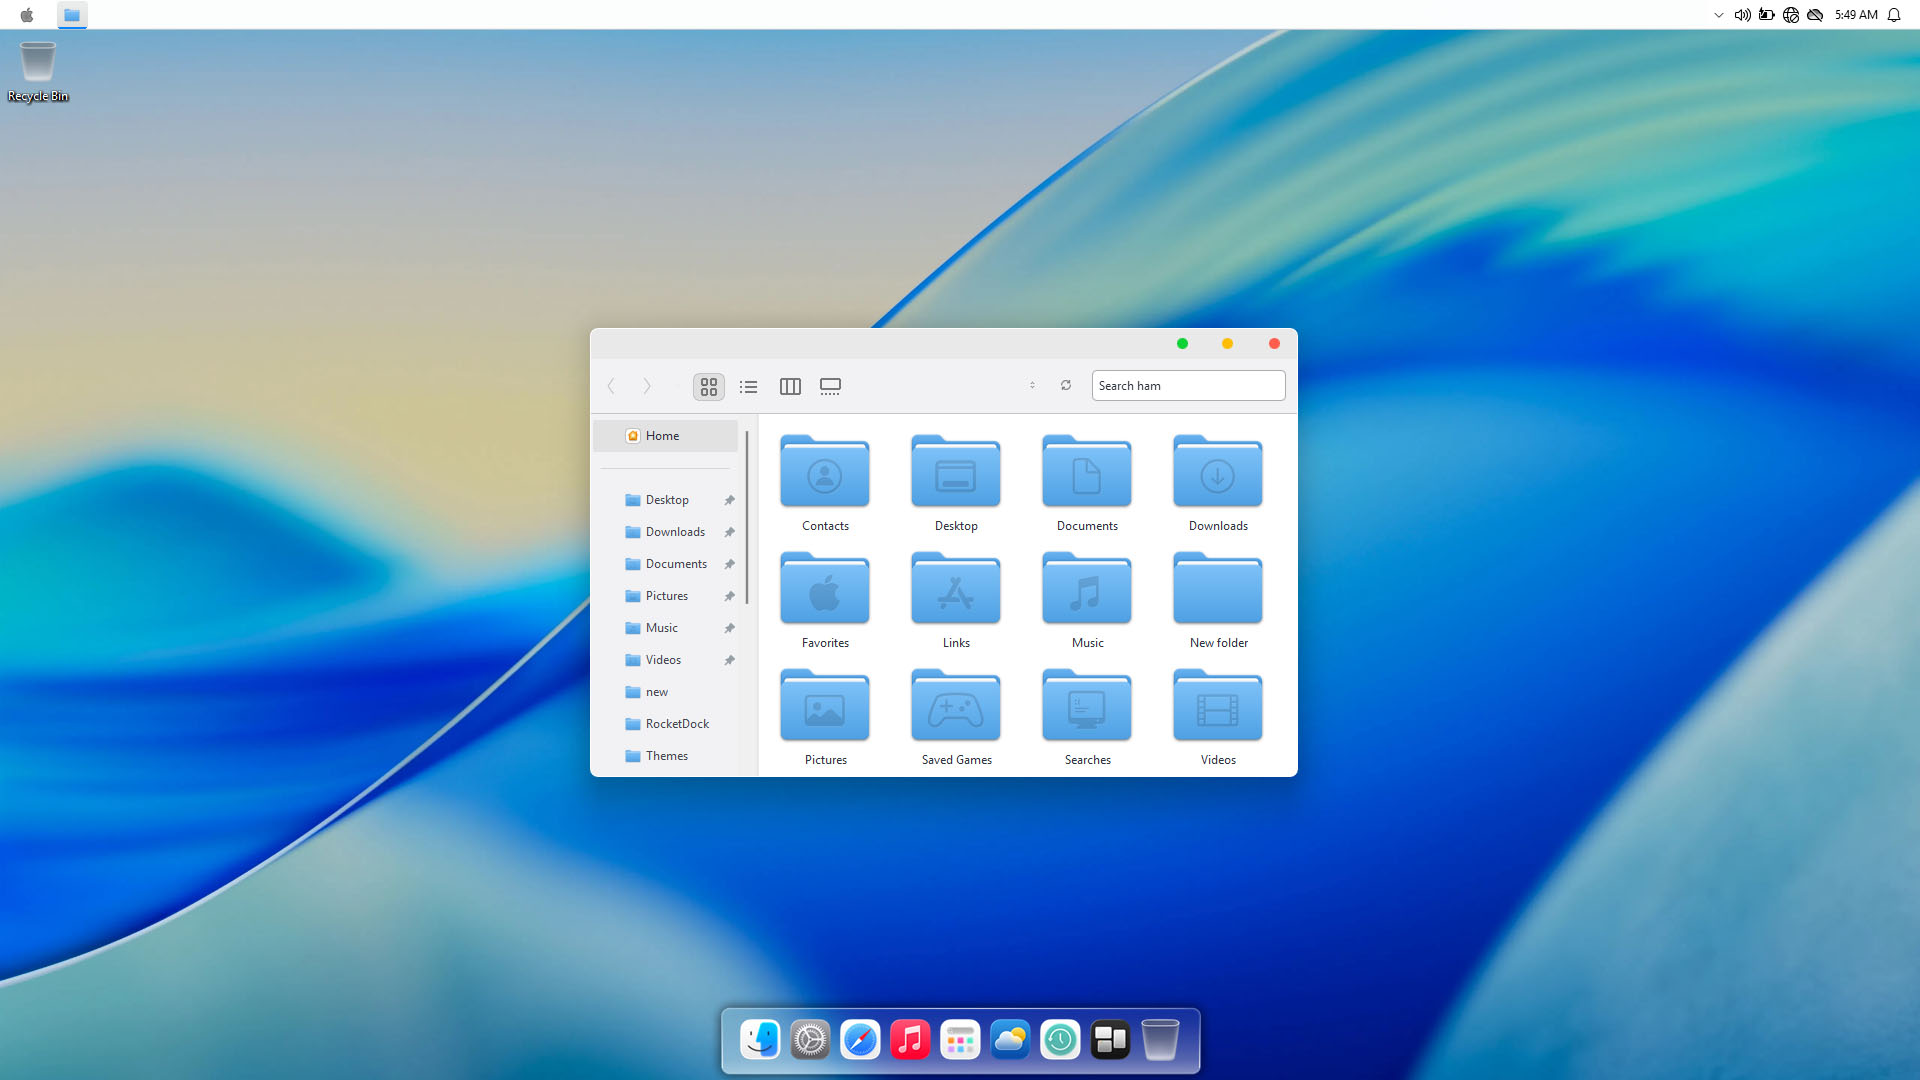Select Documents in the sidebar
The image size is (1920, 1080).
(x=676, y=564)
